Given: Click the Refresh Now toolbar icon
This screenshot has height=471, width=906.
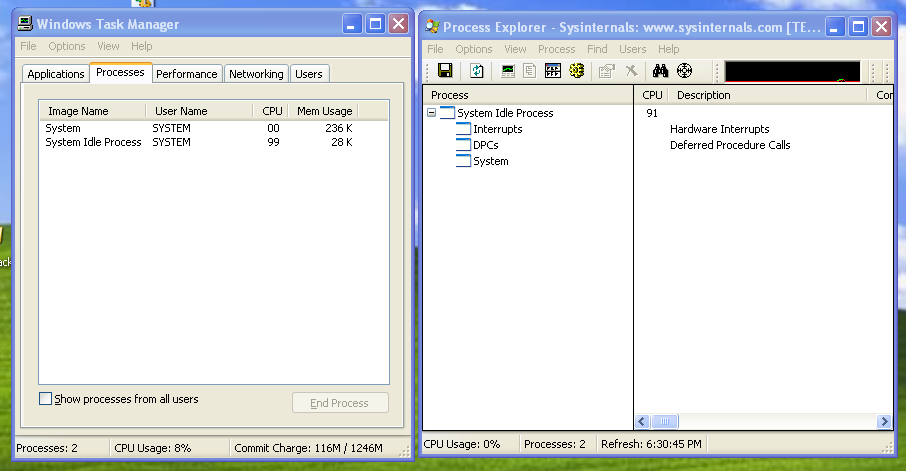Looking at the screenshot, I should (x=477, y=71).
